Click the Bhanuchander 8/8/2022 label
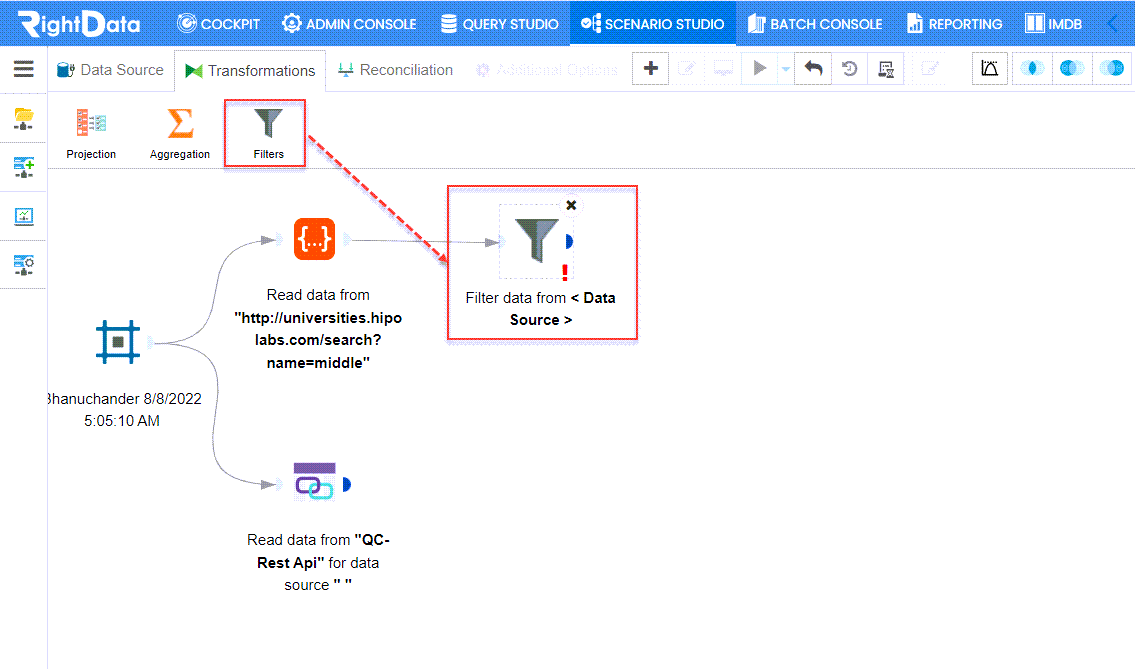Image resolution: width=1135 pixels, height=669 pixels. [x=124, y=410]
